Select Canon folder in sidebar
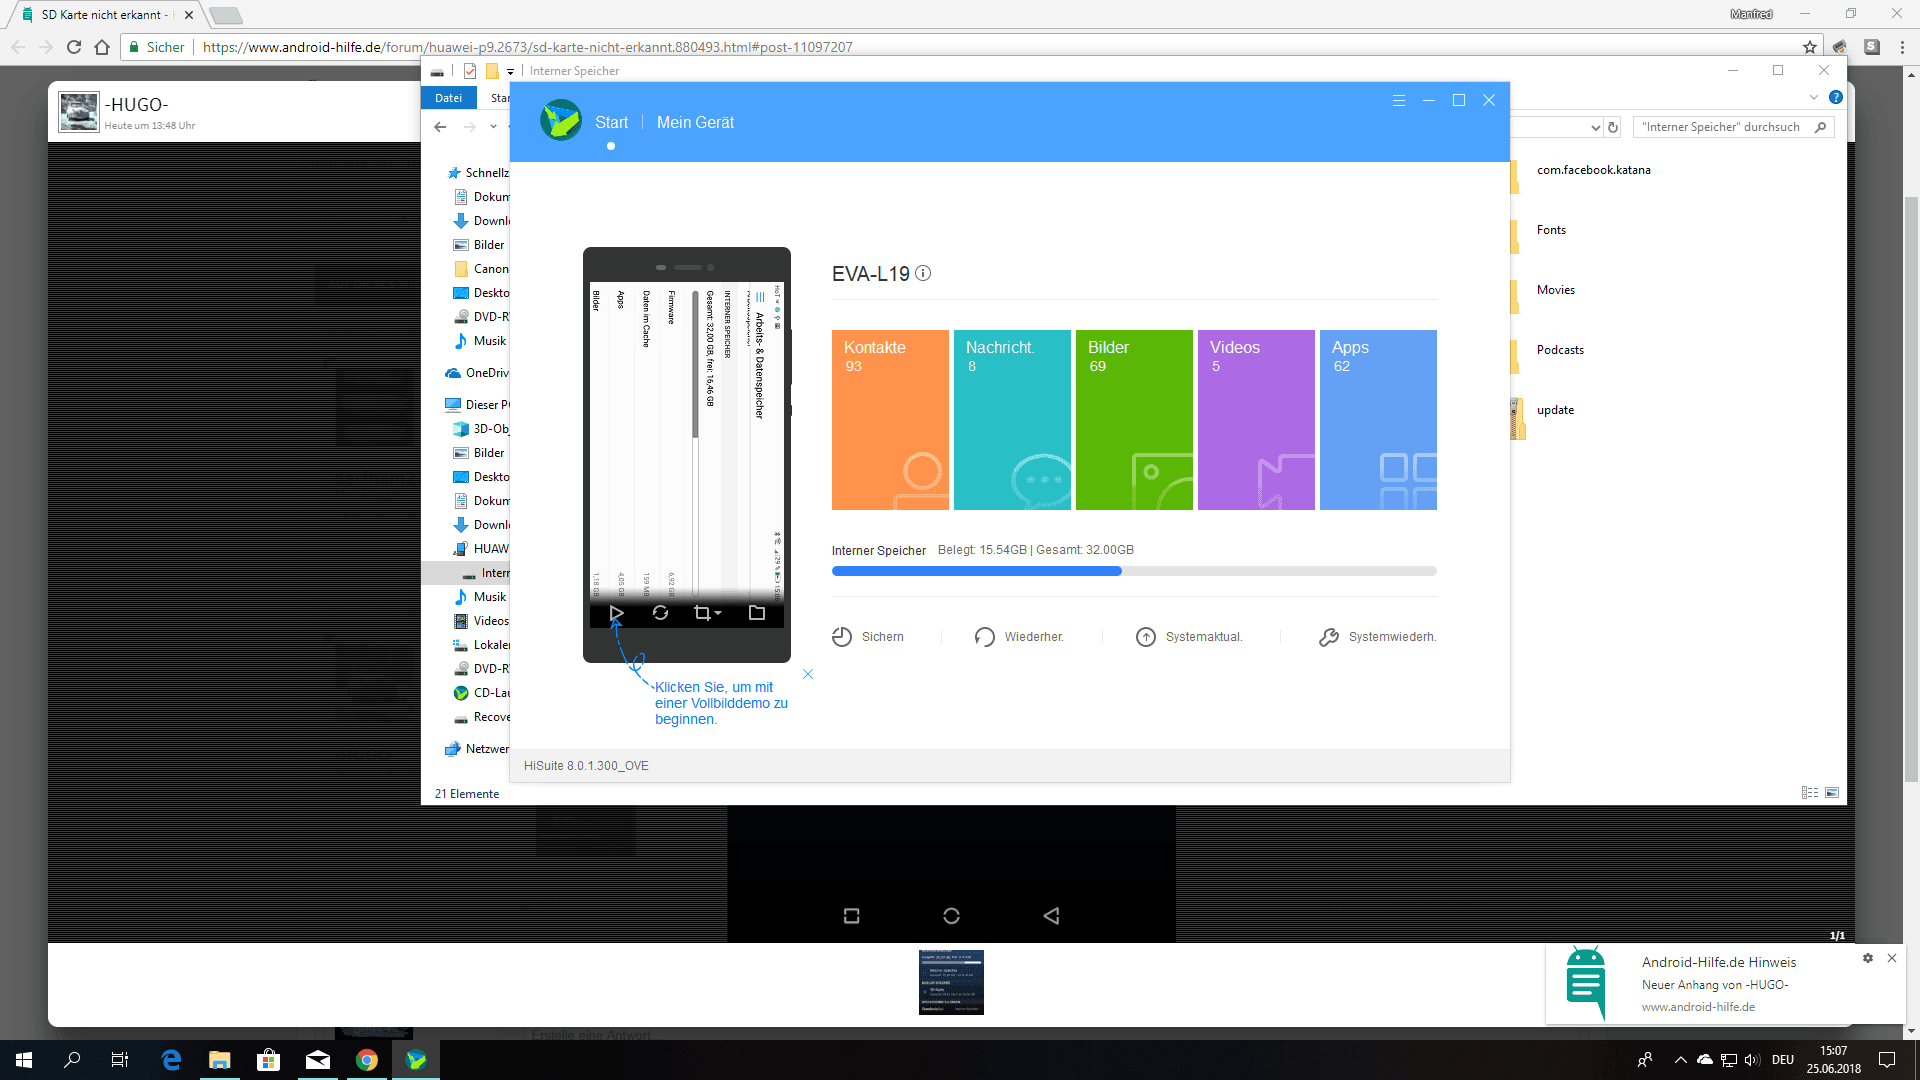The width and height of the screenshot is (1920, 1080). click(481, 269)
